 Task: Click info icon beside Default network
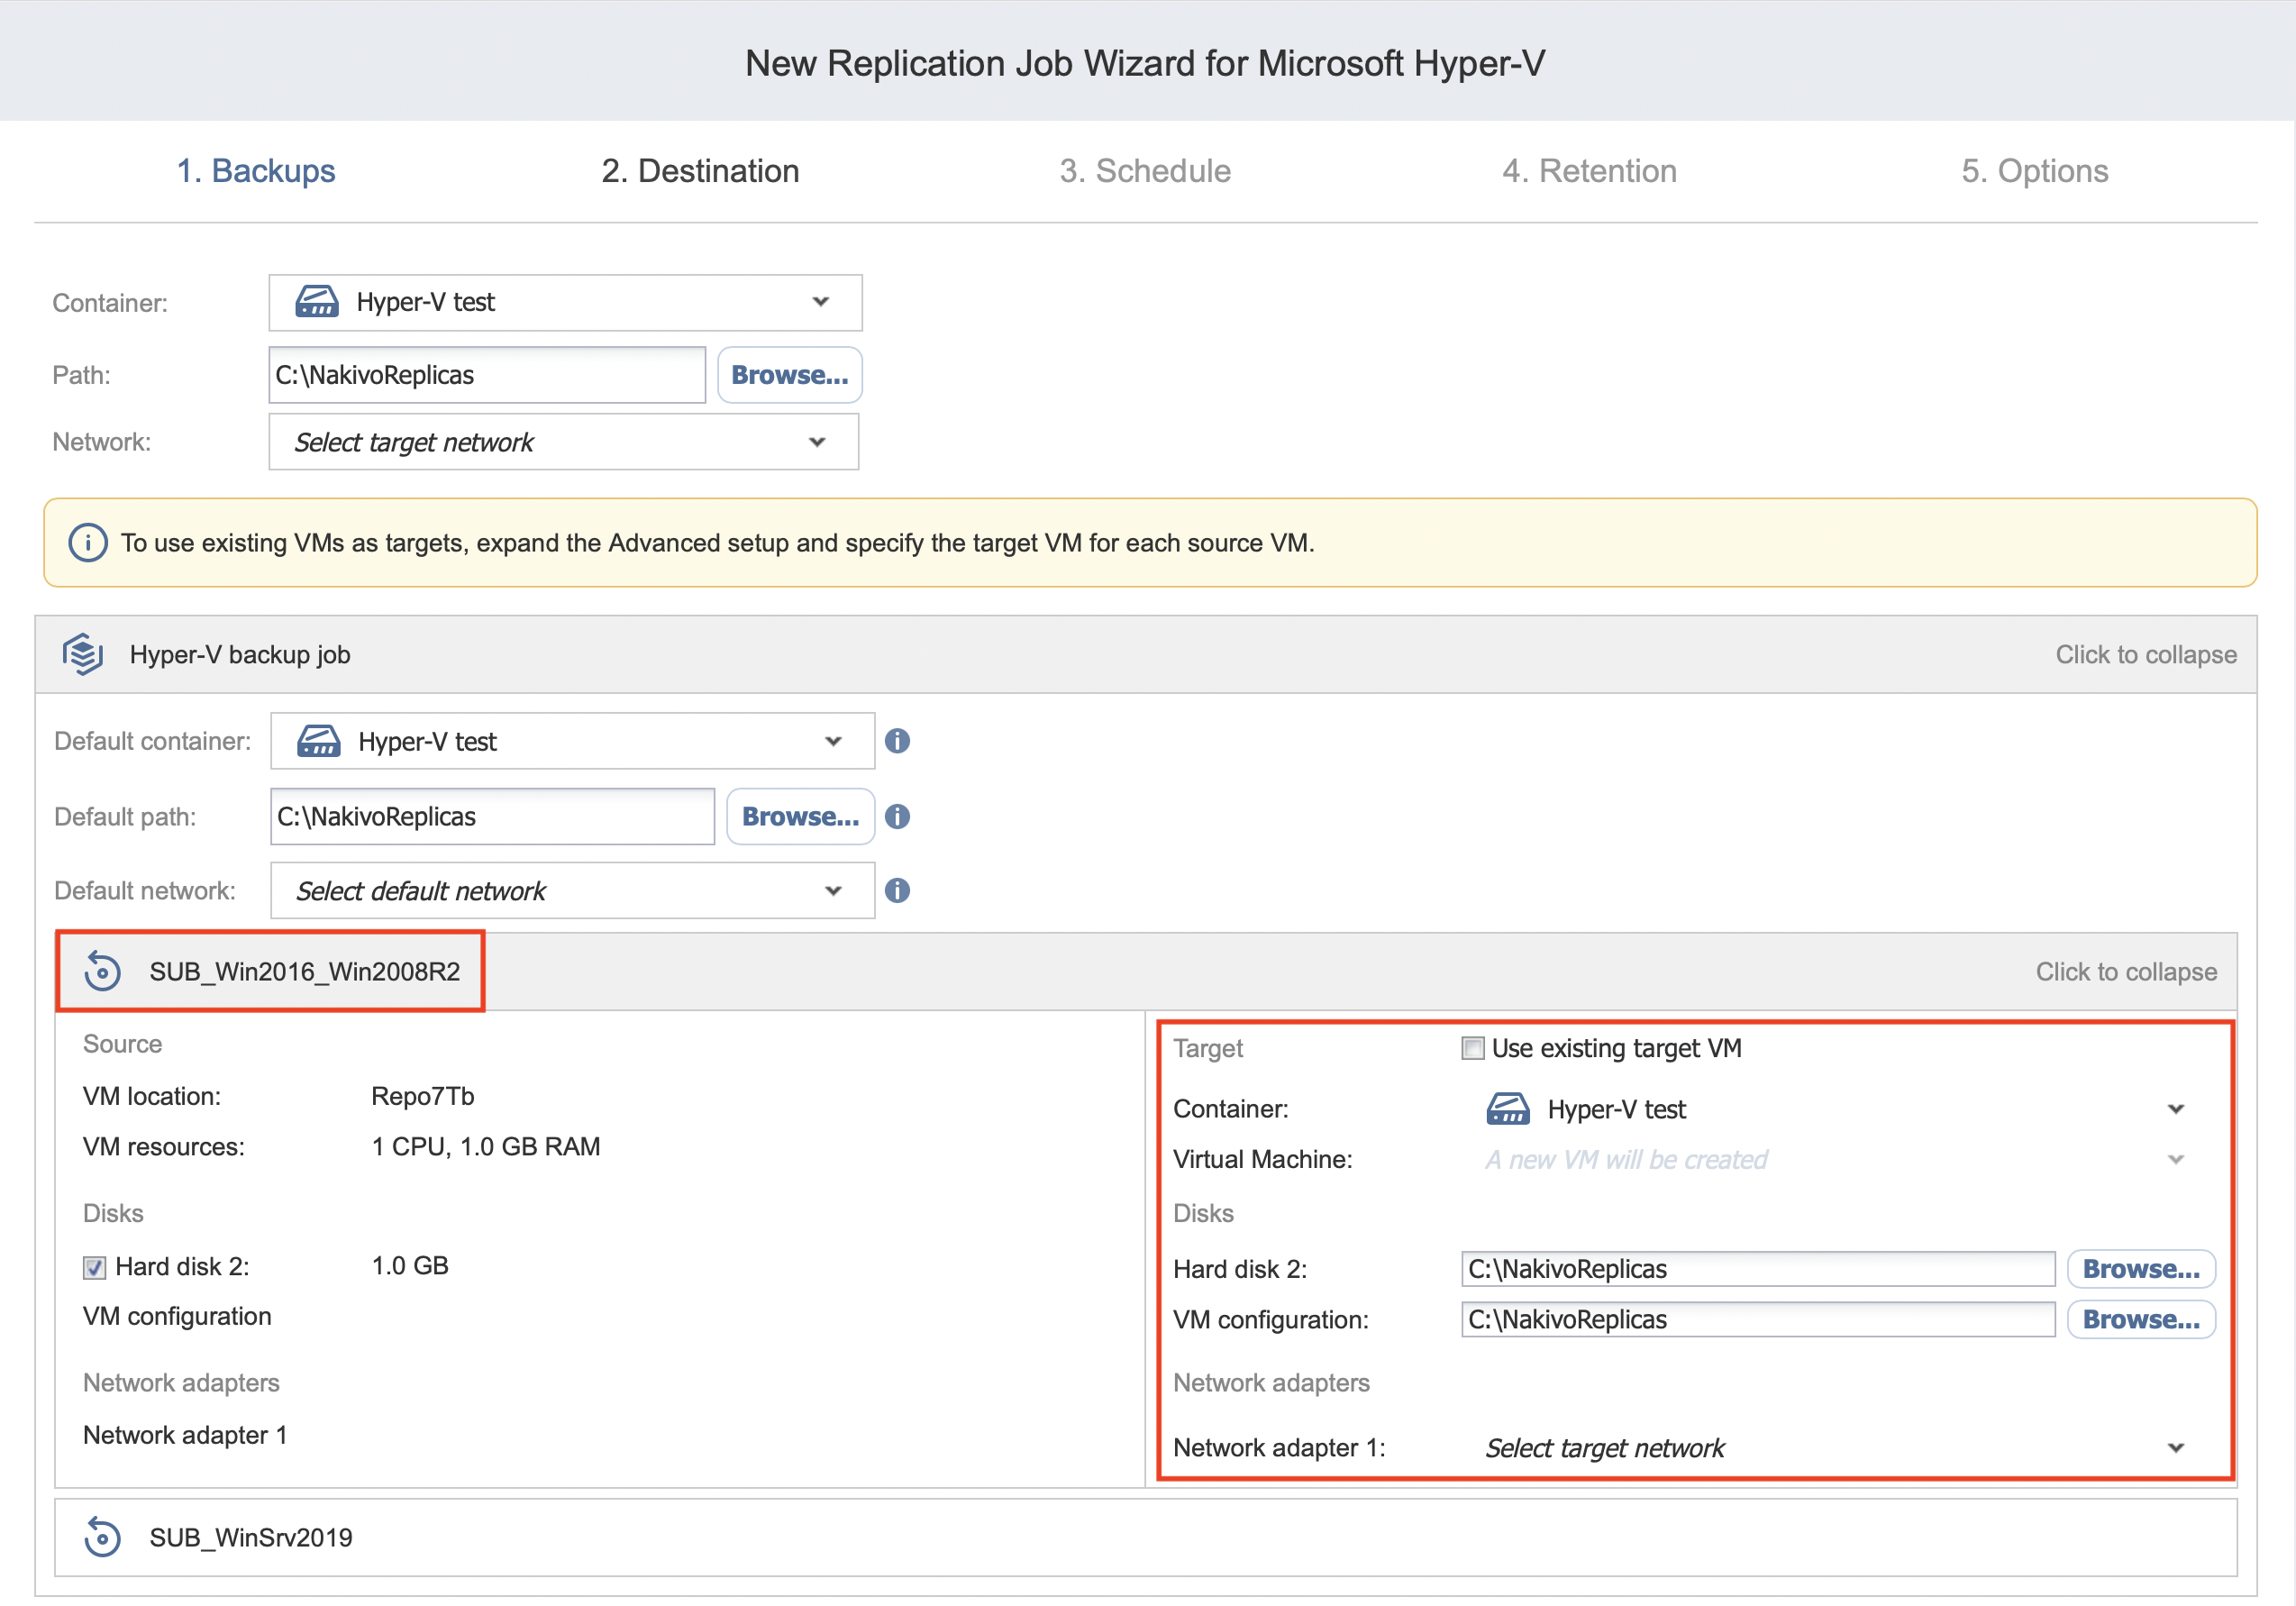pyautogui.click(x=897, y=891)
